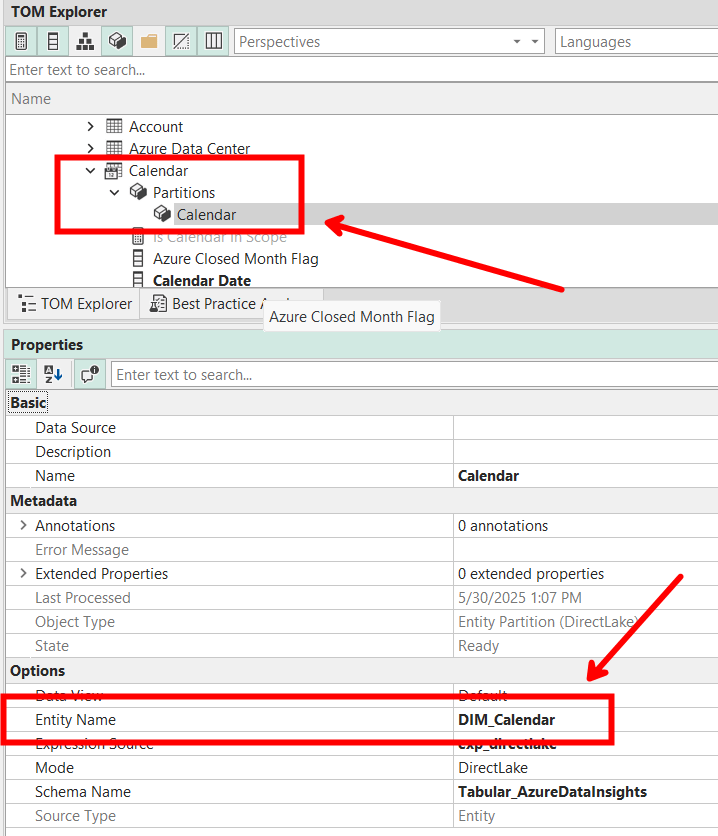Click the metadata columns layout icon
The width and height of the screenshot is (718, 836).
coord(213,42)
